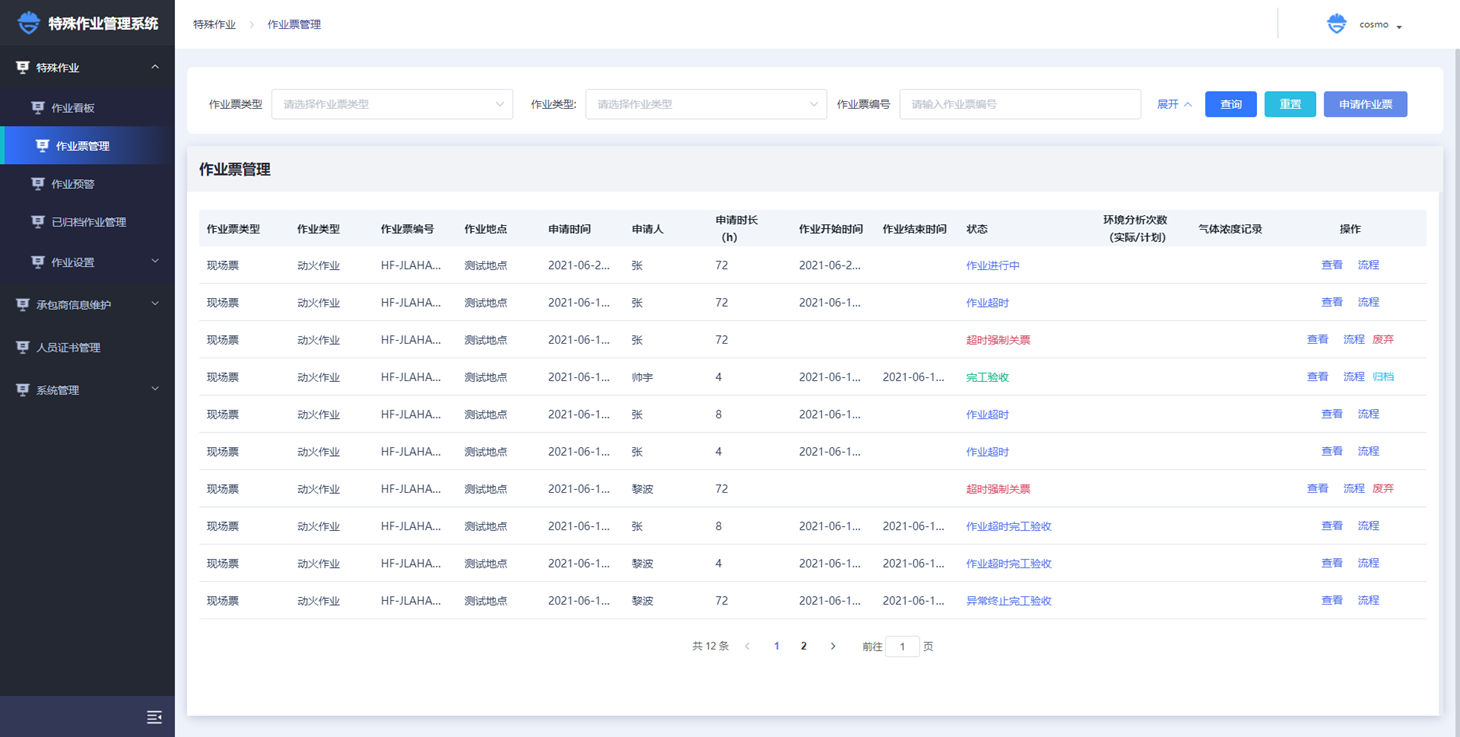
Task: Click 流程 in the 作业进行中 row
Action: (x=1368, y=265)
